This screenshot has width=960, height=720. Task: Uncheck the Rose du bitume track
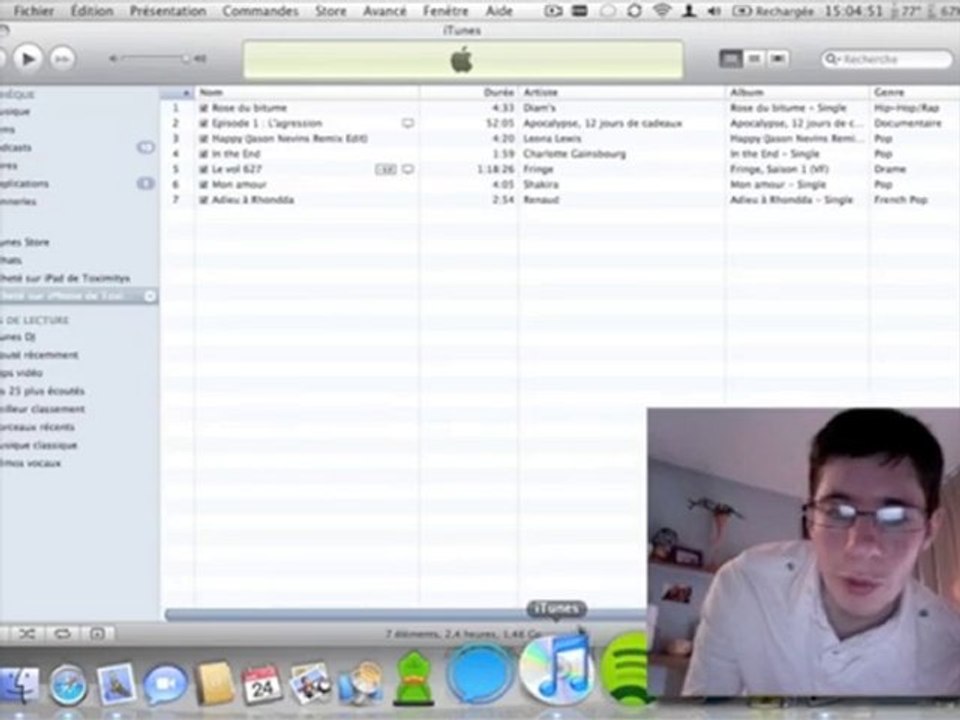click(203, 108)
